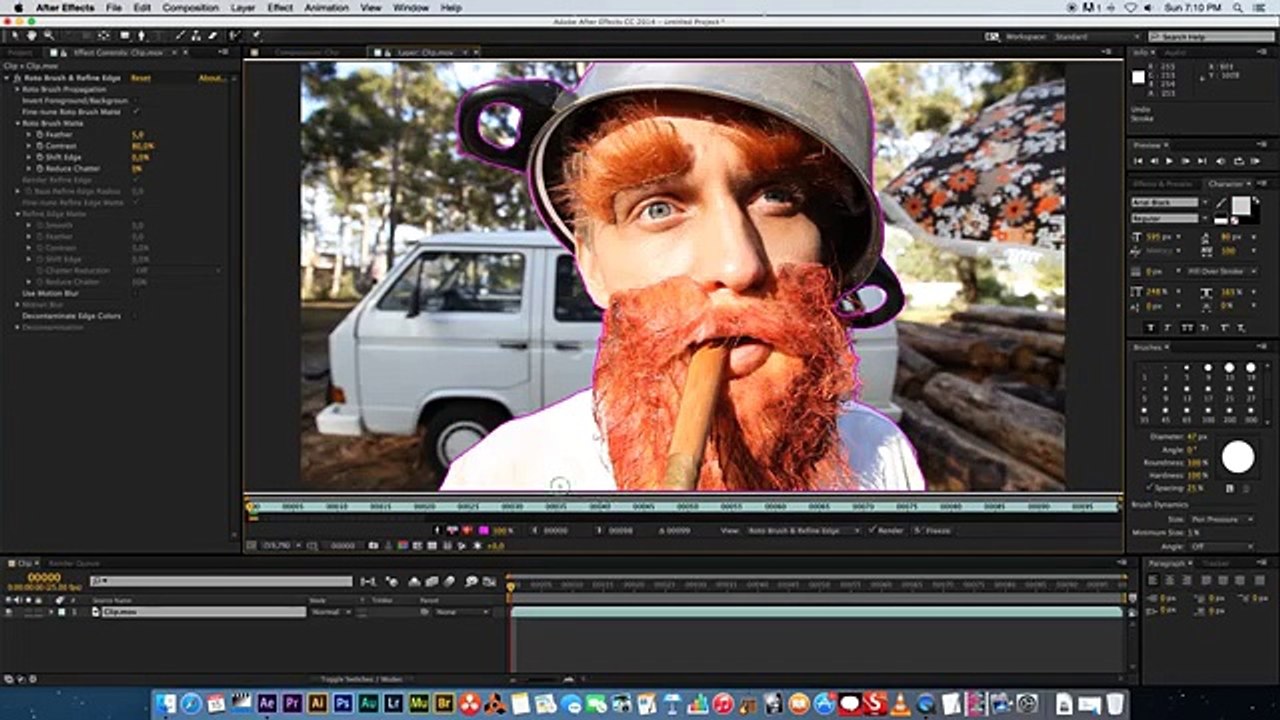This screenshot has height=720, width=1280.
Task: Select the Eraser tool
Action: pos(213,36)
